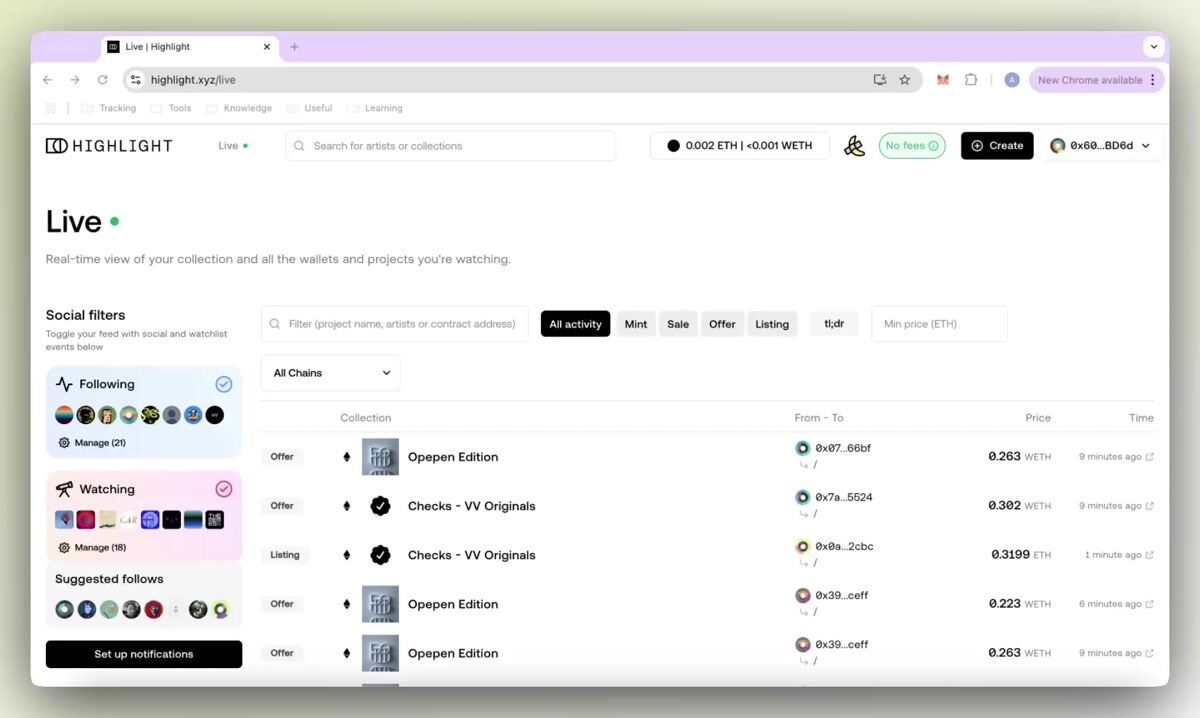Click first avatar in Suggested follows

click(64, 609)
